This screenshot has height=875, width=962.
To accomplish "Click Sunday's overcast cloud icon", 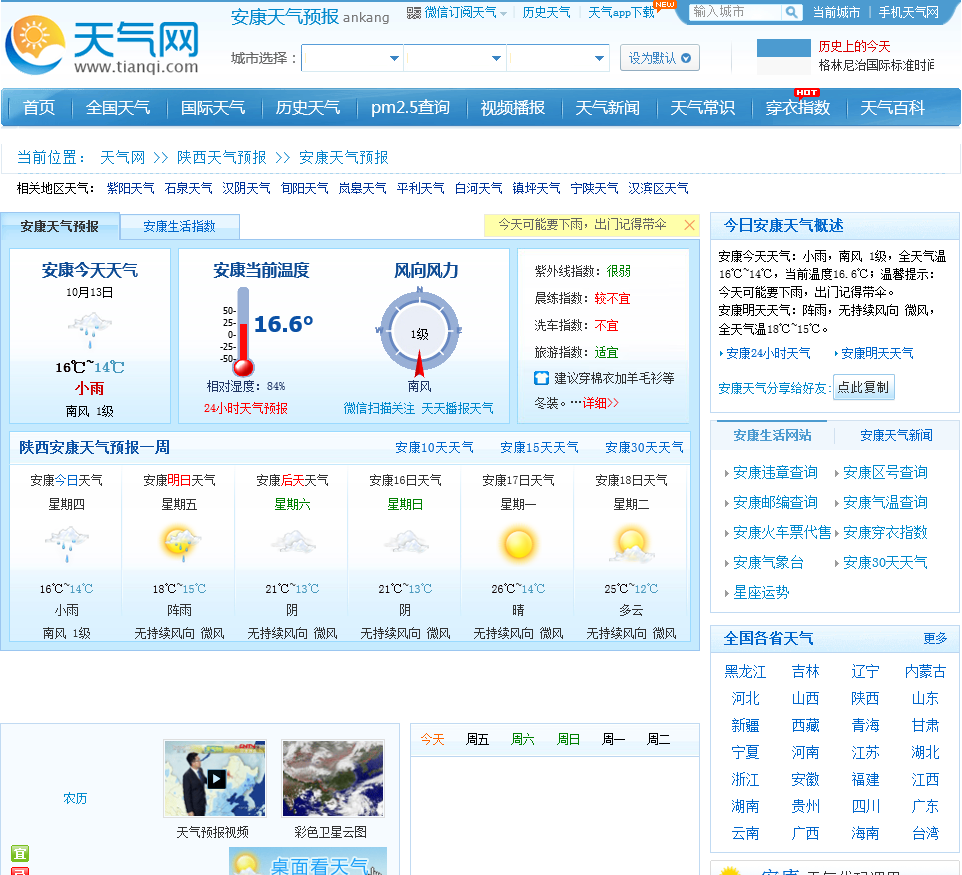I will (x=406, y=543).
